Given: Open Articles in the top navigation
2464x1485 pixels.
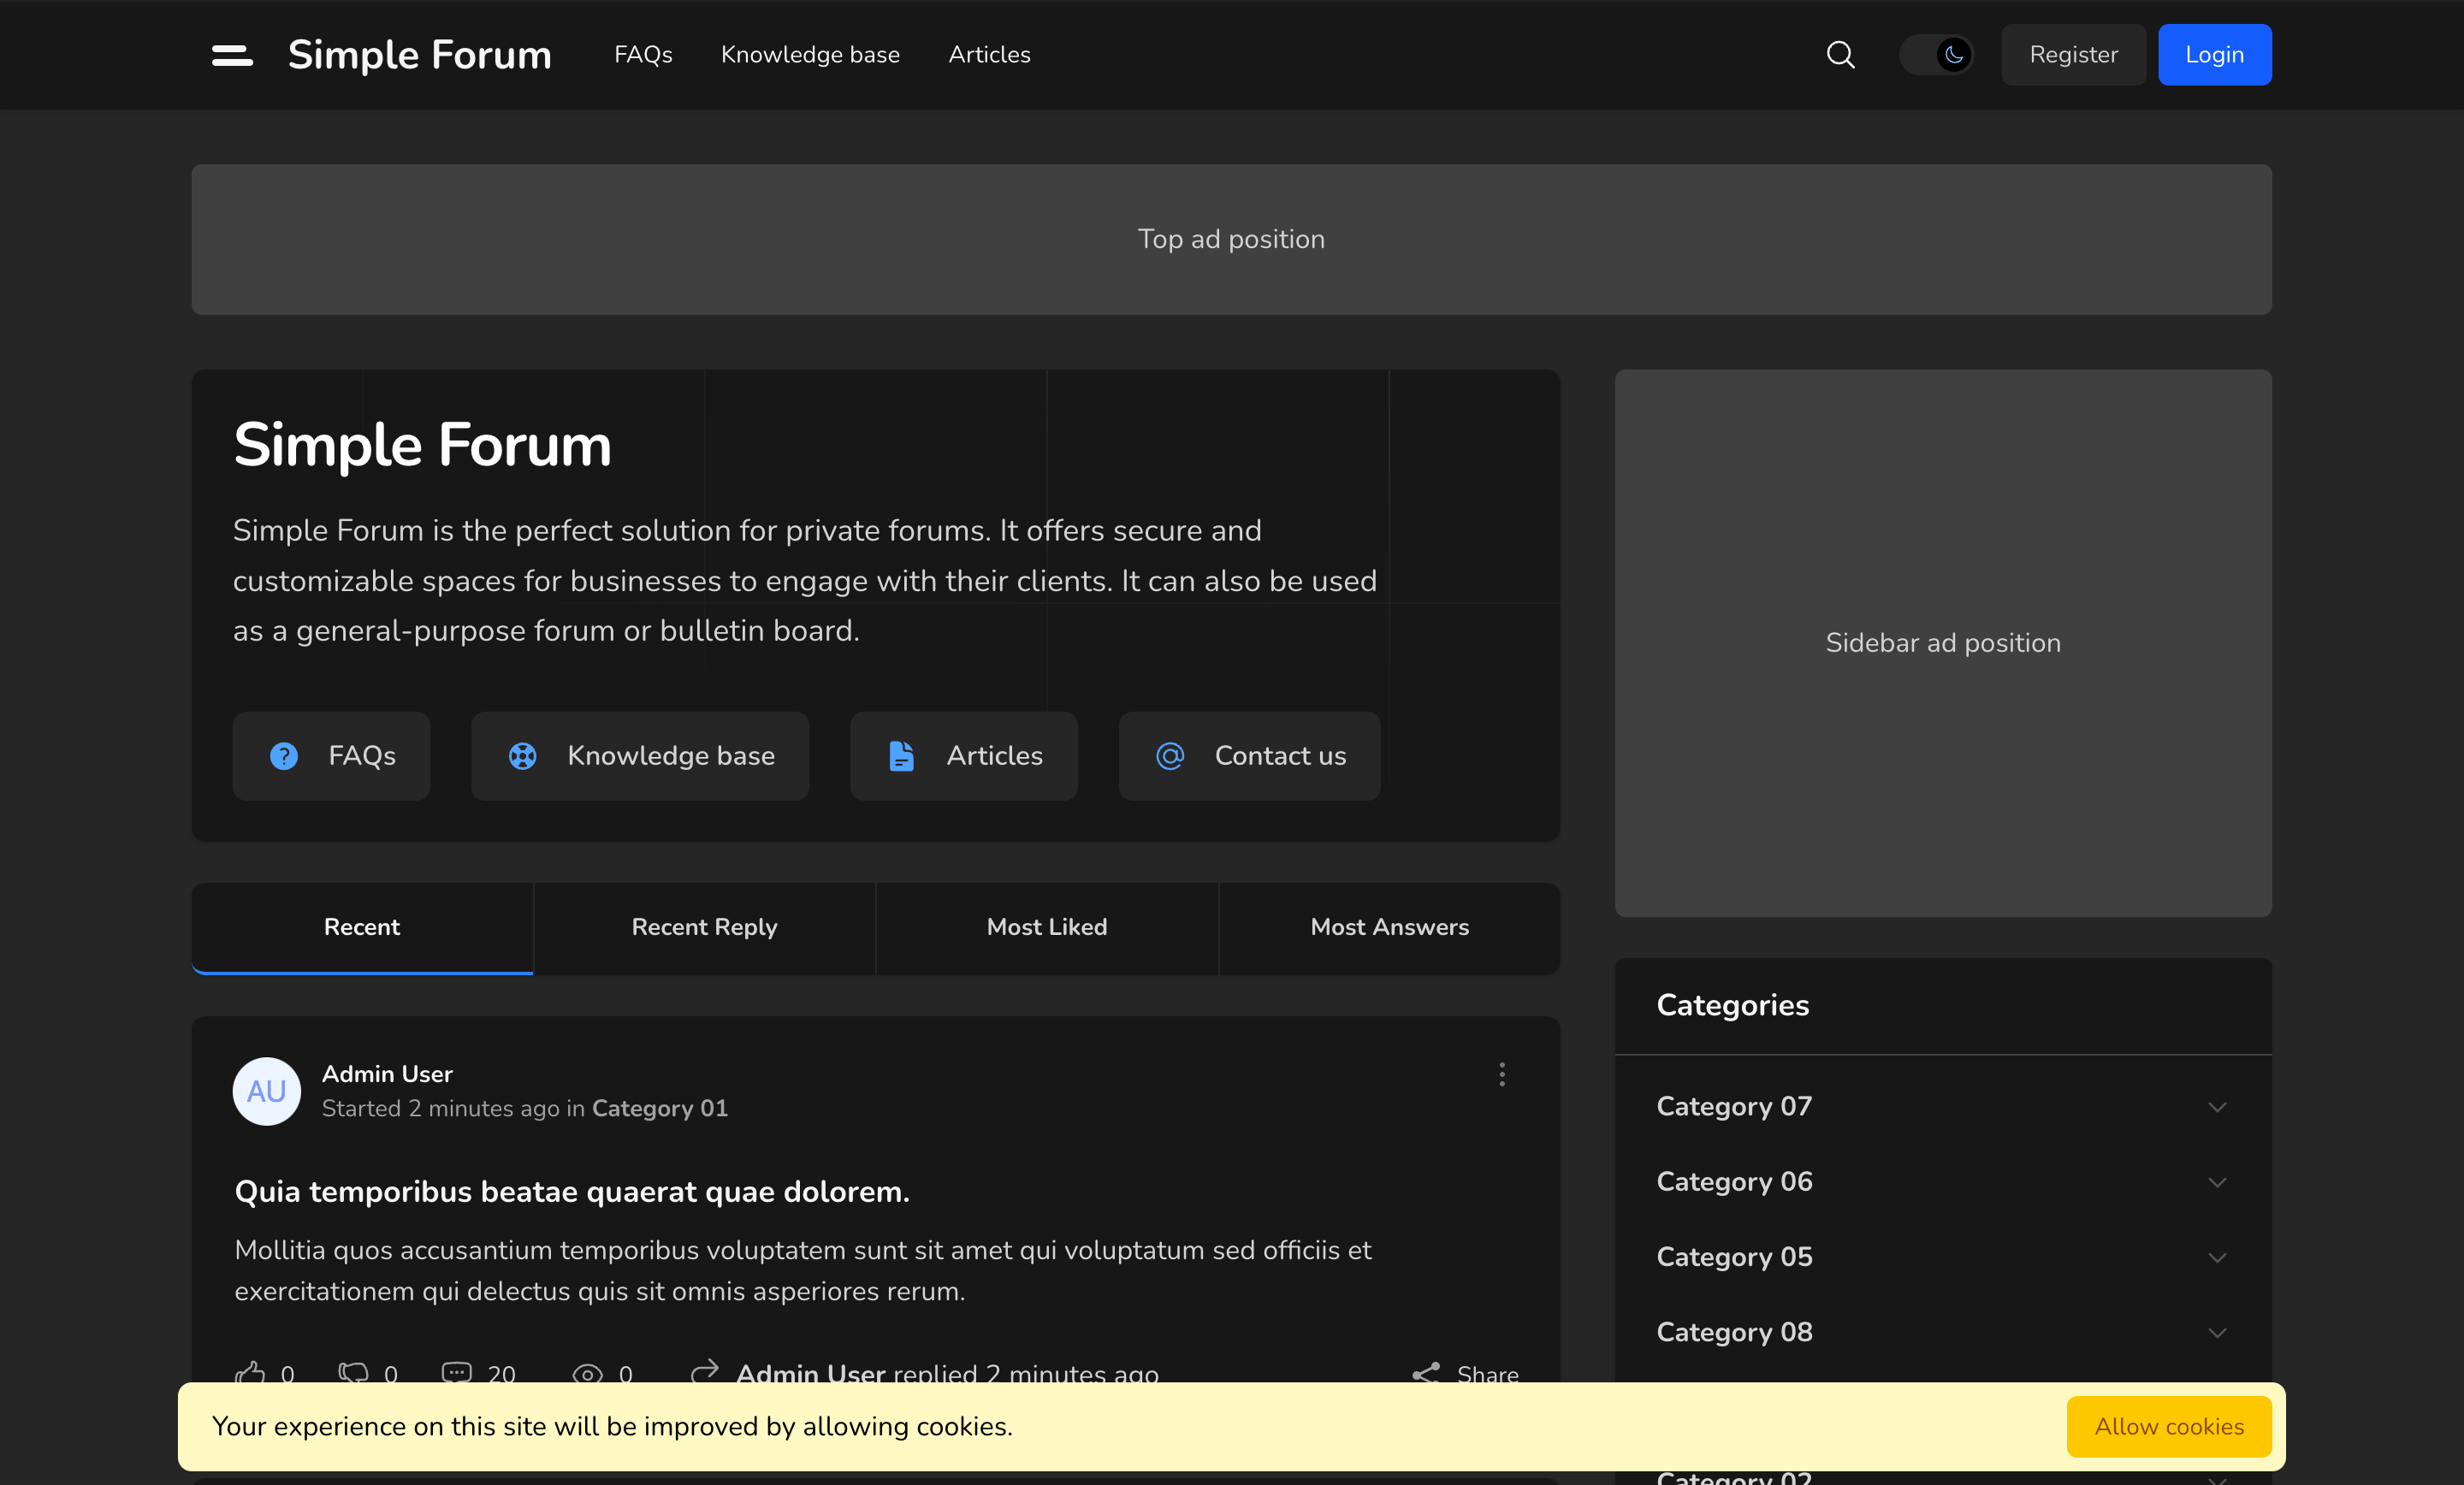Looking at the screenshot, I should (x=989, y=55).
